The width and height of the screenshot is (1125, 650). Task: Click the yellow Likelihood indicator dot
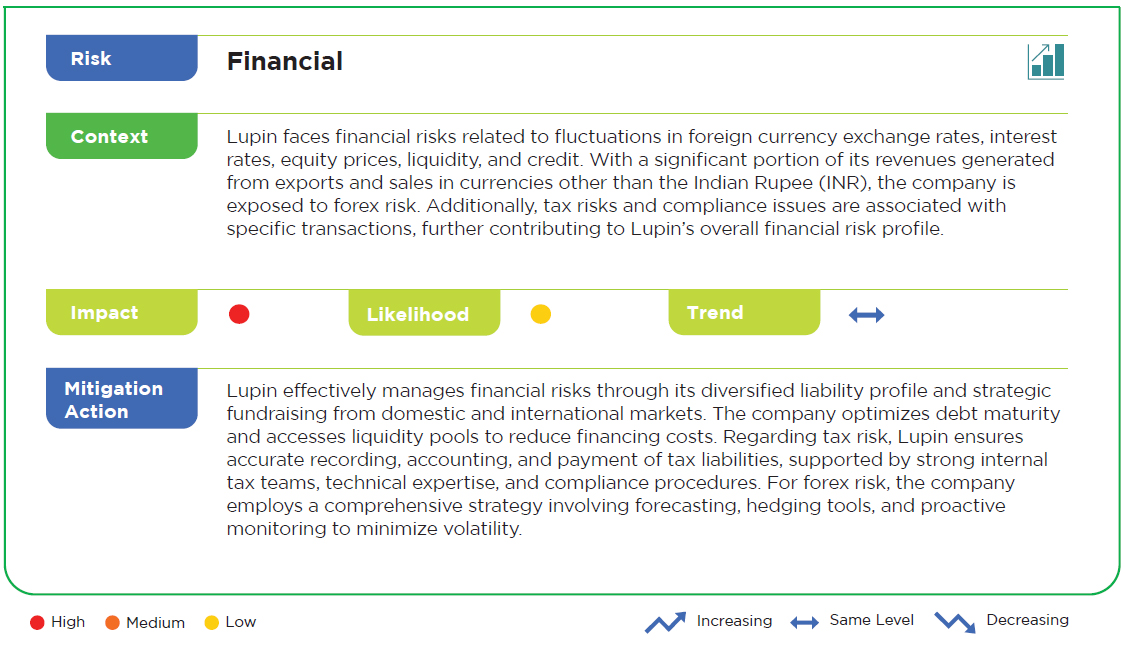[x=540, y=314]
